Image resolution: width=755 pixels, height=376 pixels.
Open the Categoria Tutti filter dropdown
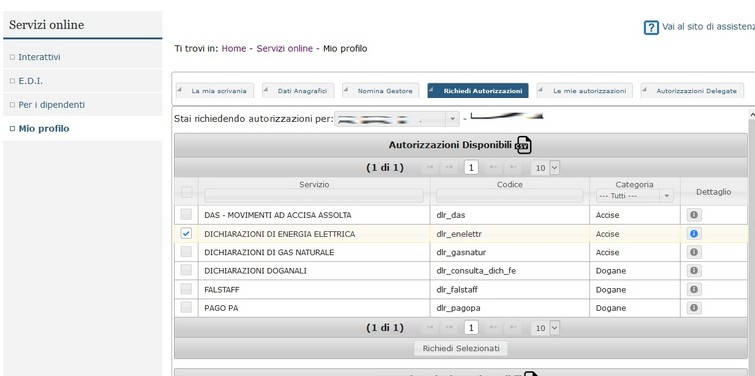coord(634,196)
